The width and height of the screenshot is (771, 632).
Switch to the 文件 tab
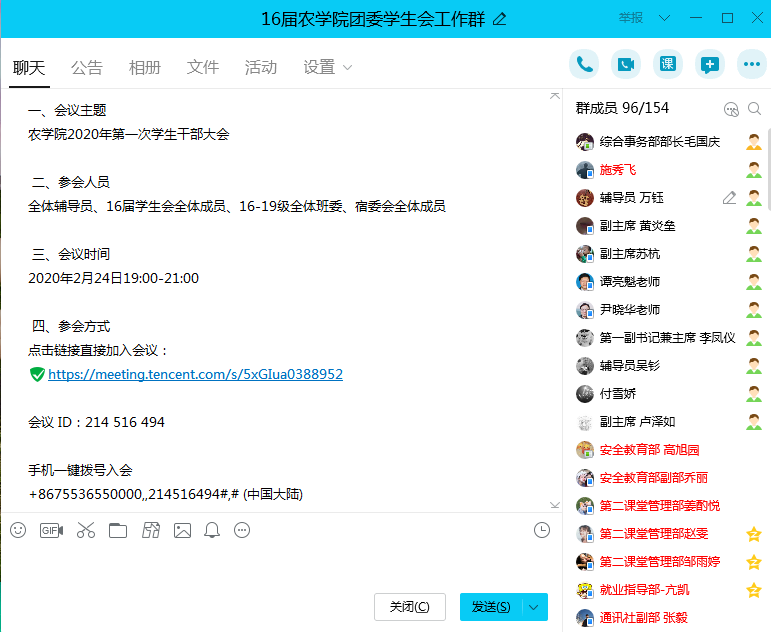coord(203,68)
